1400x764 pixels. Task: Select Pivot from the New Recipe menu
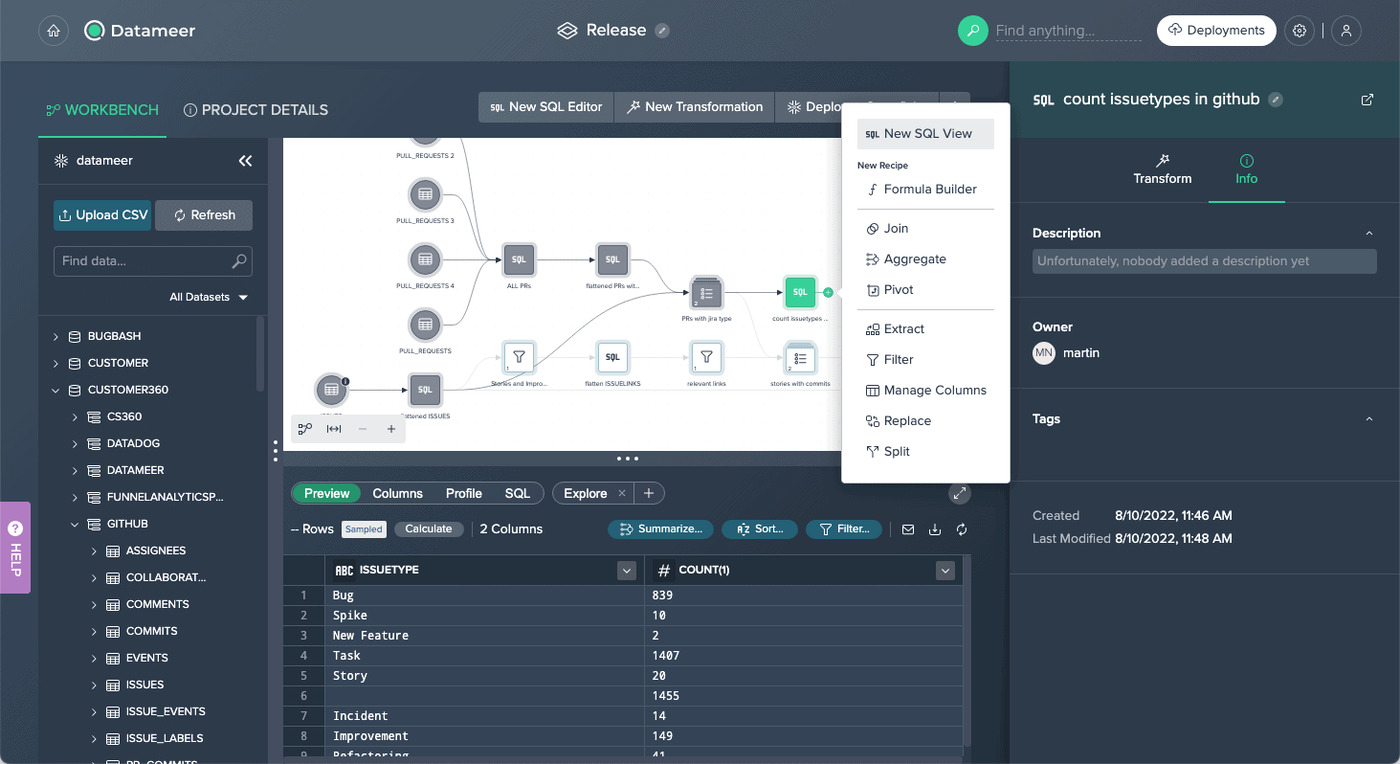click(900, 289)
